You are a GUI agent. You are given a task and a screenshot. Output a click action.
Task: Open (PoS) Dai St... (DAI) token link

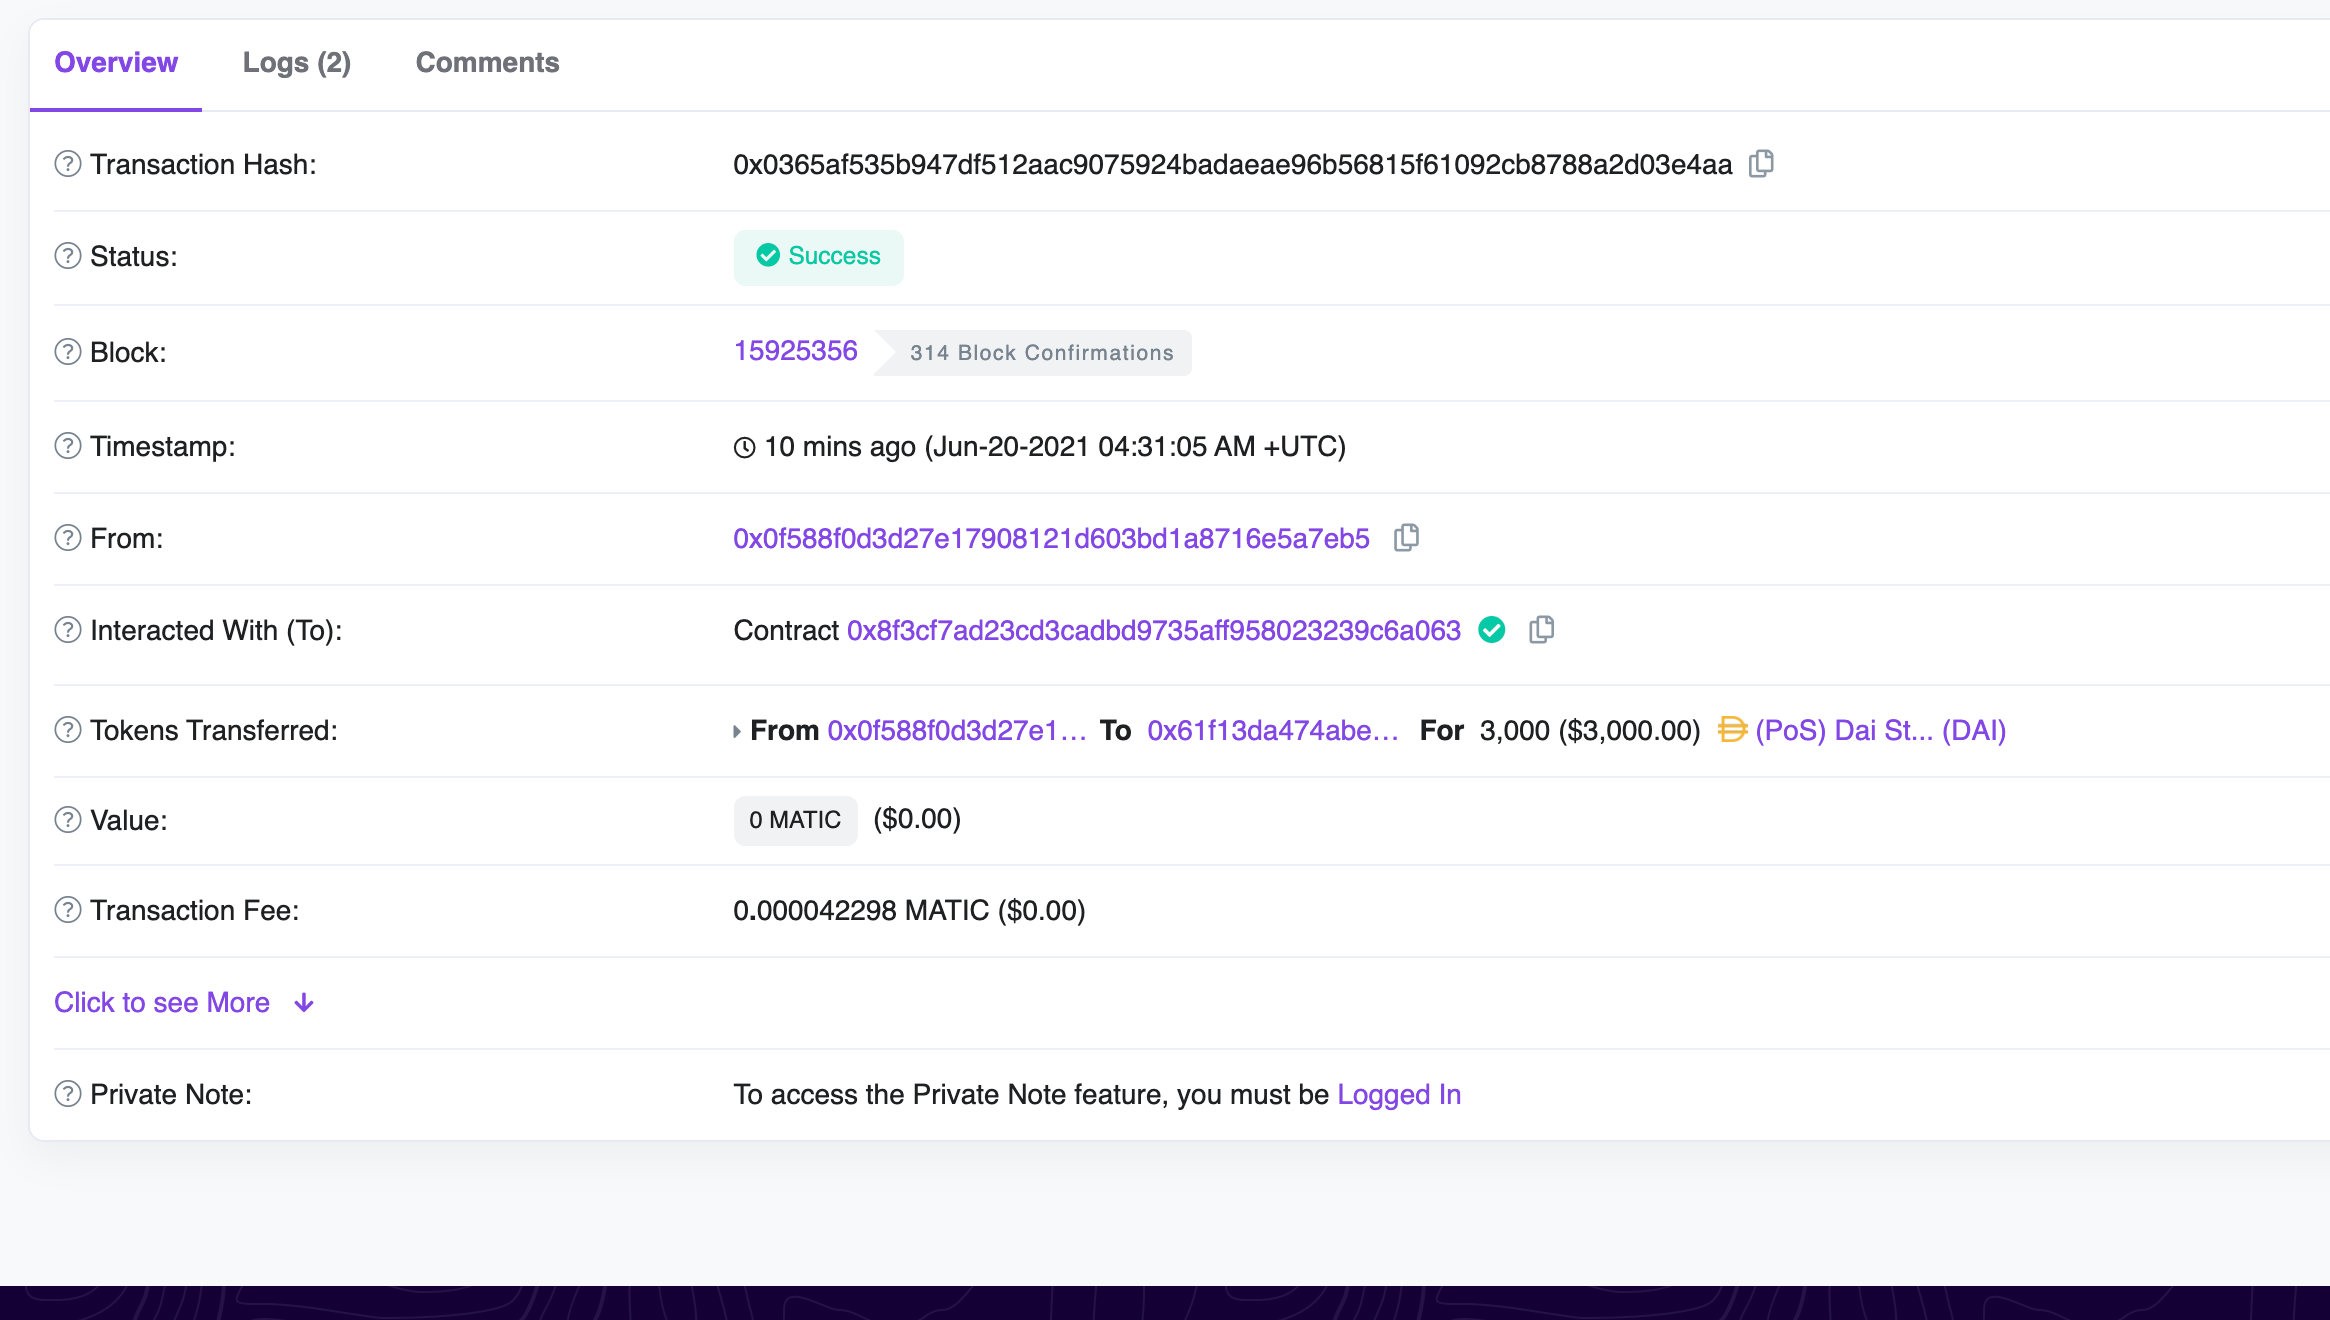pyautogui.click(x=1881, y=730)
